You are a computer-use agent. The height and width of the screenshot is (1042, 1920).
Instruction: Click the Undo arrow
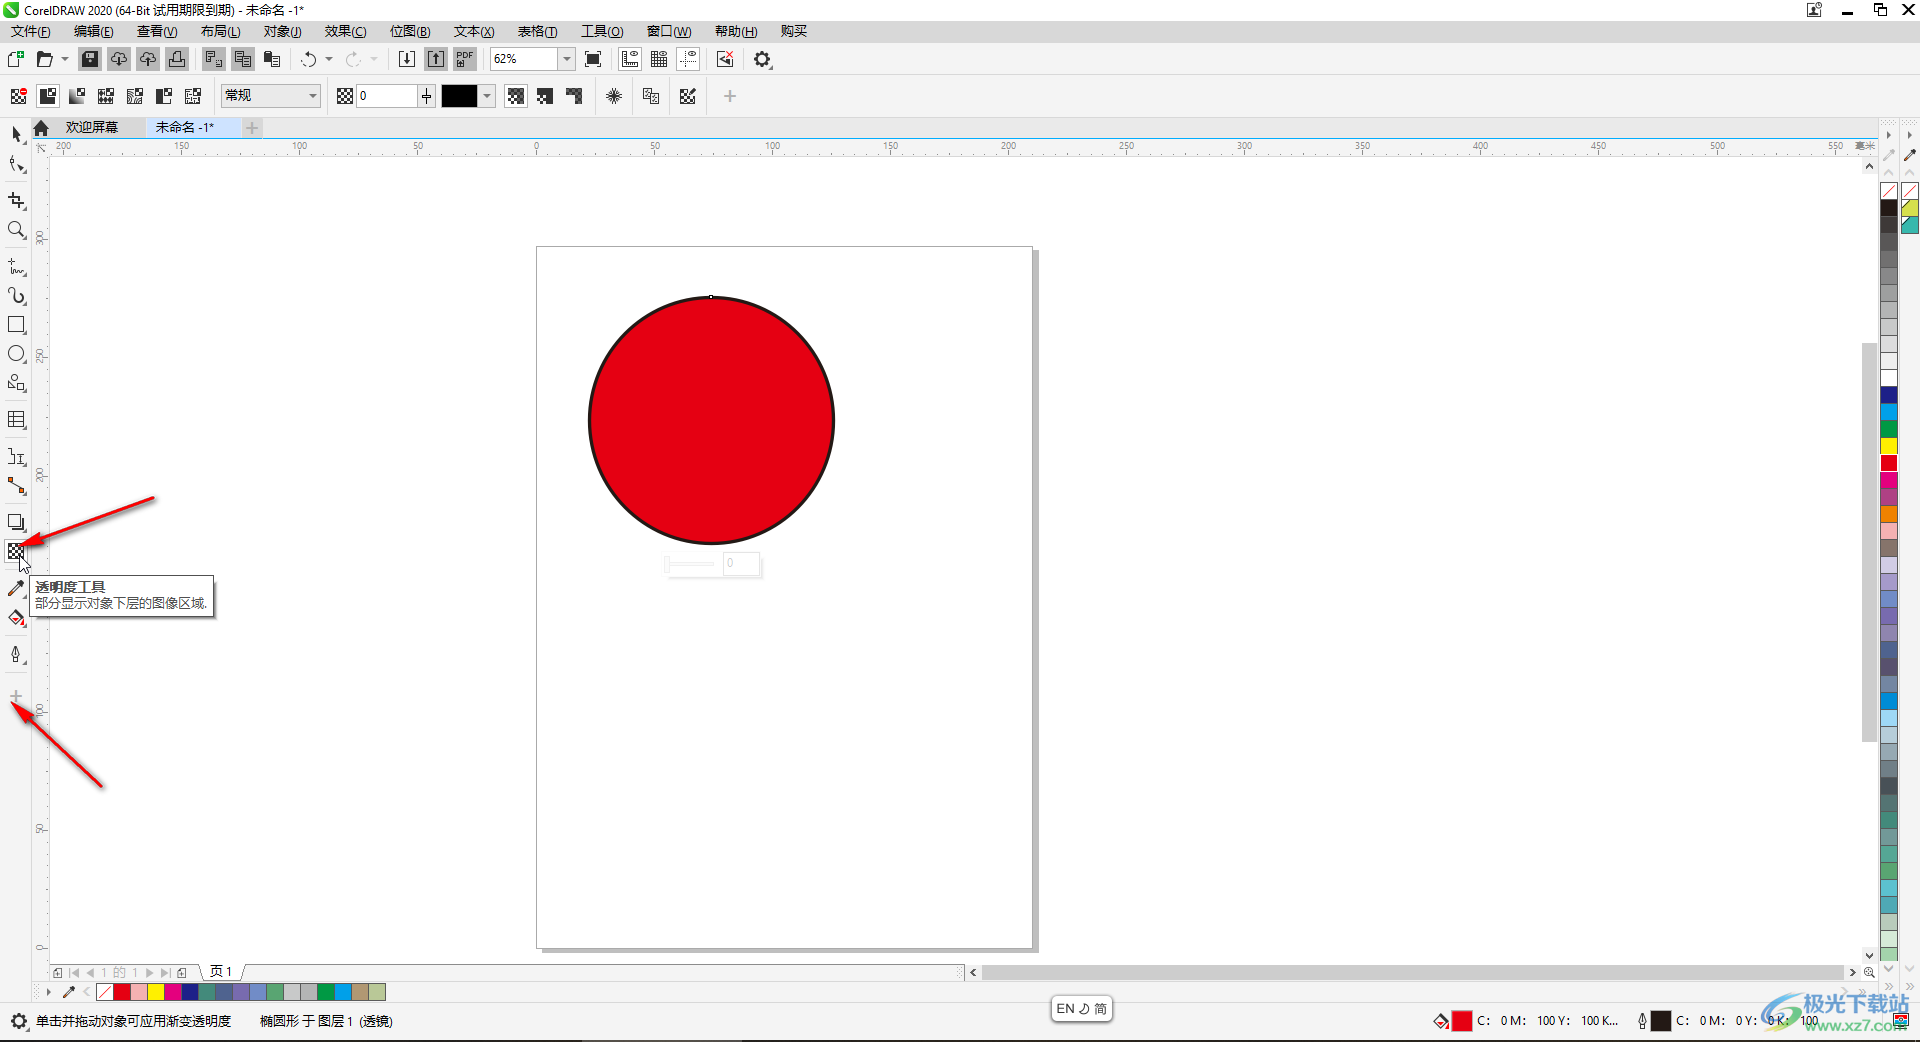(308, 59)
